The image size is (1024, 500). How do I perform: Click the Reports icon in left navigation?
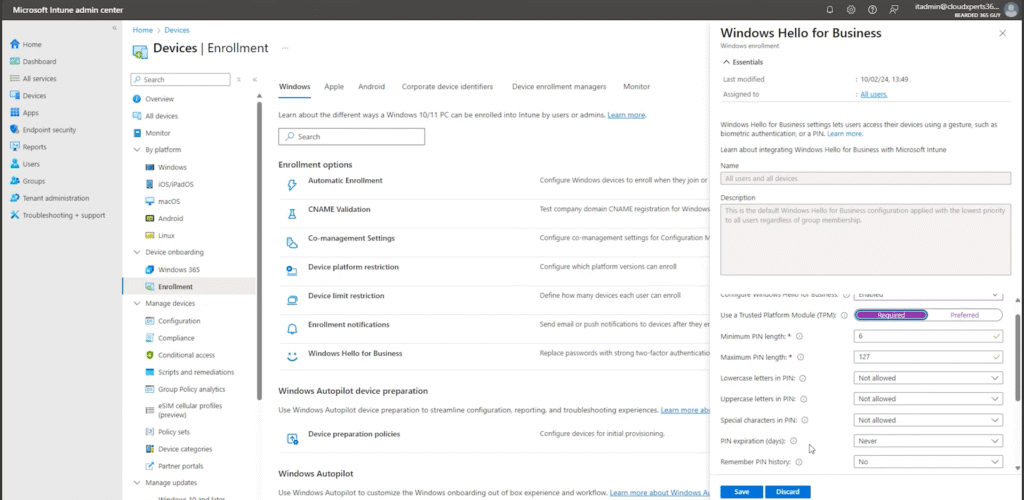(x=14, y=147)
